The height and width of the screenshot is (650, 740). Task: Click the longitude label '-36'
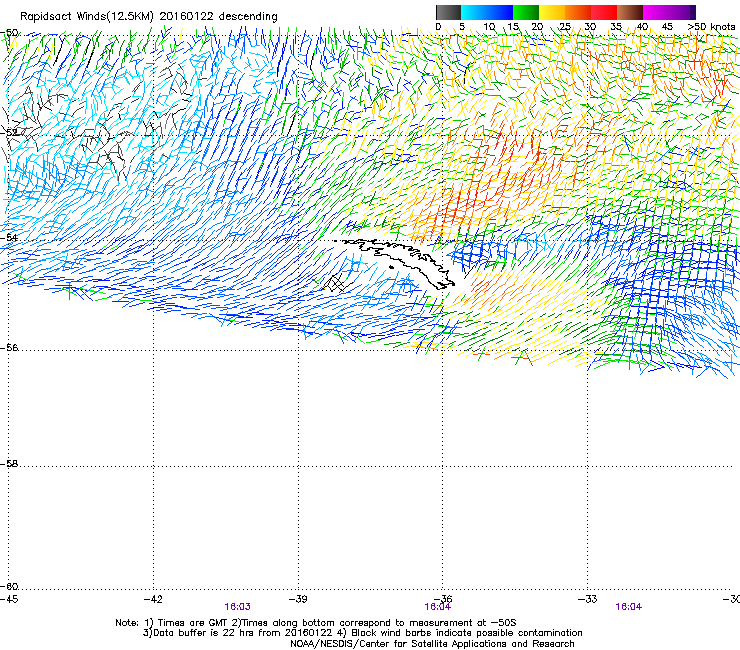[443, 599]
